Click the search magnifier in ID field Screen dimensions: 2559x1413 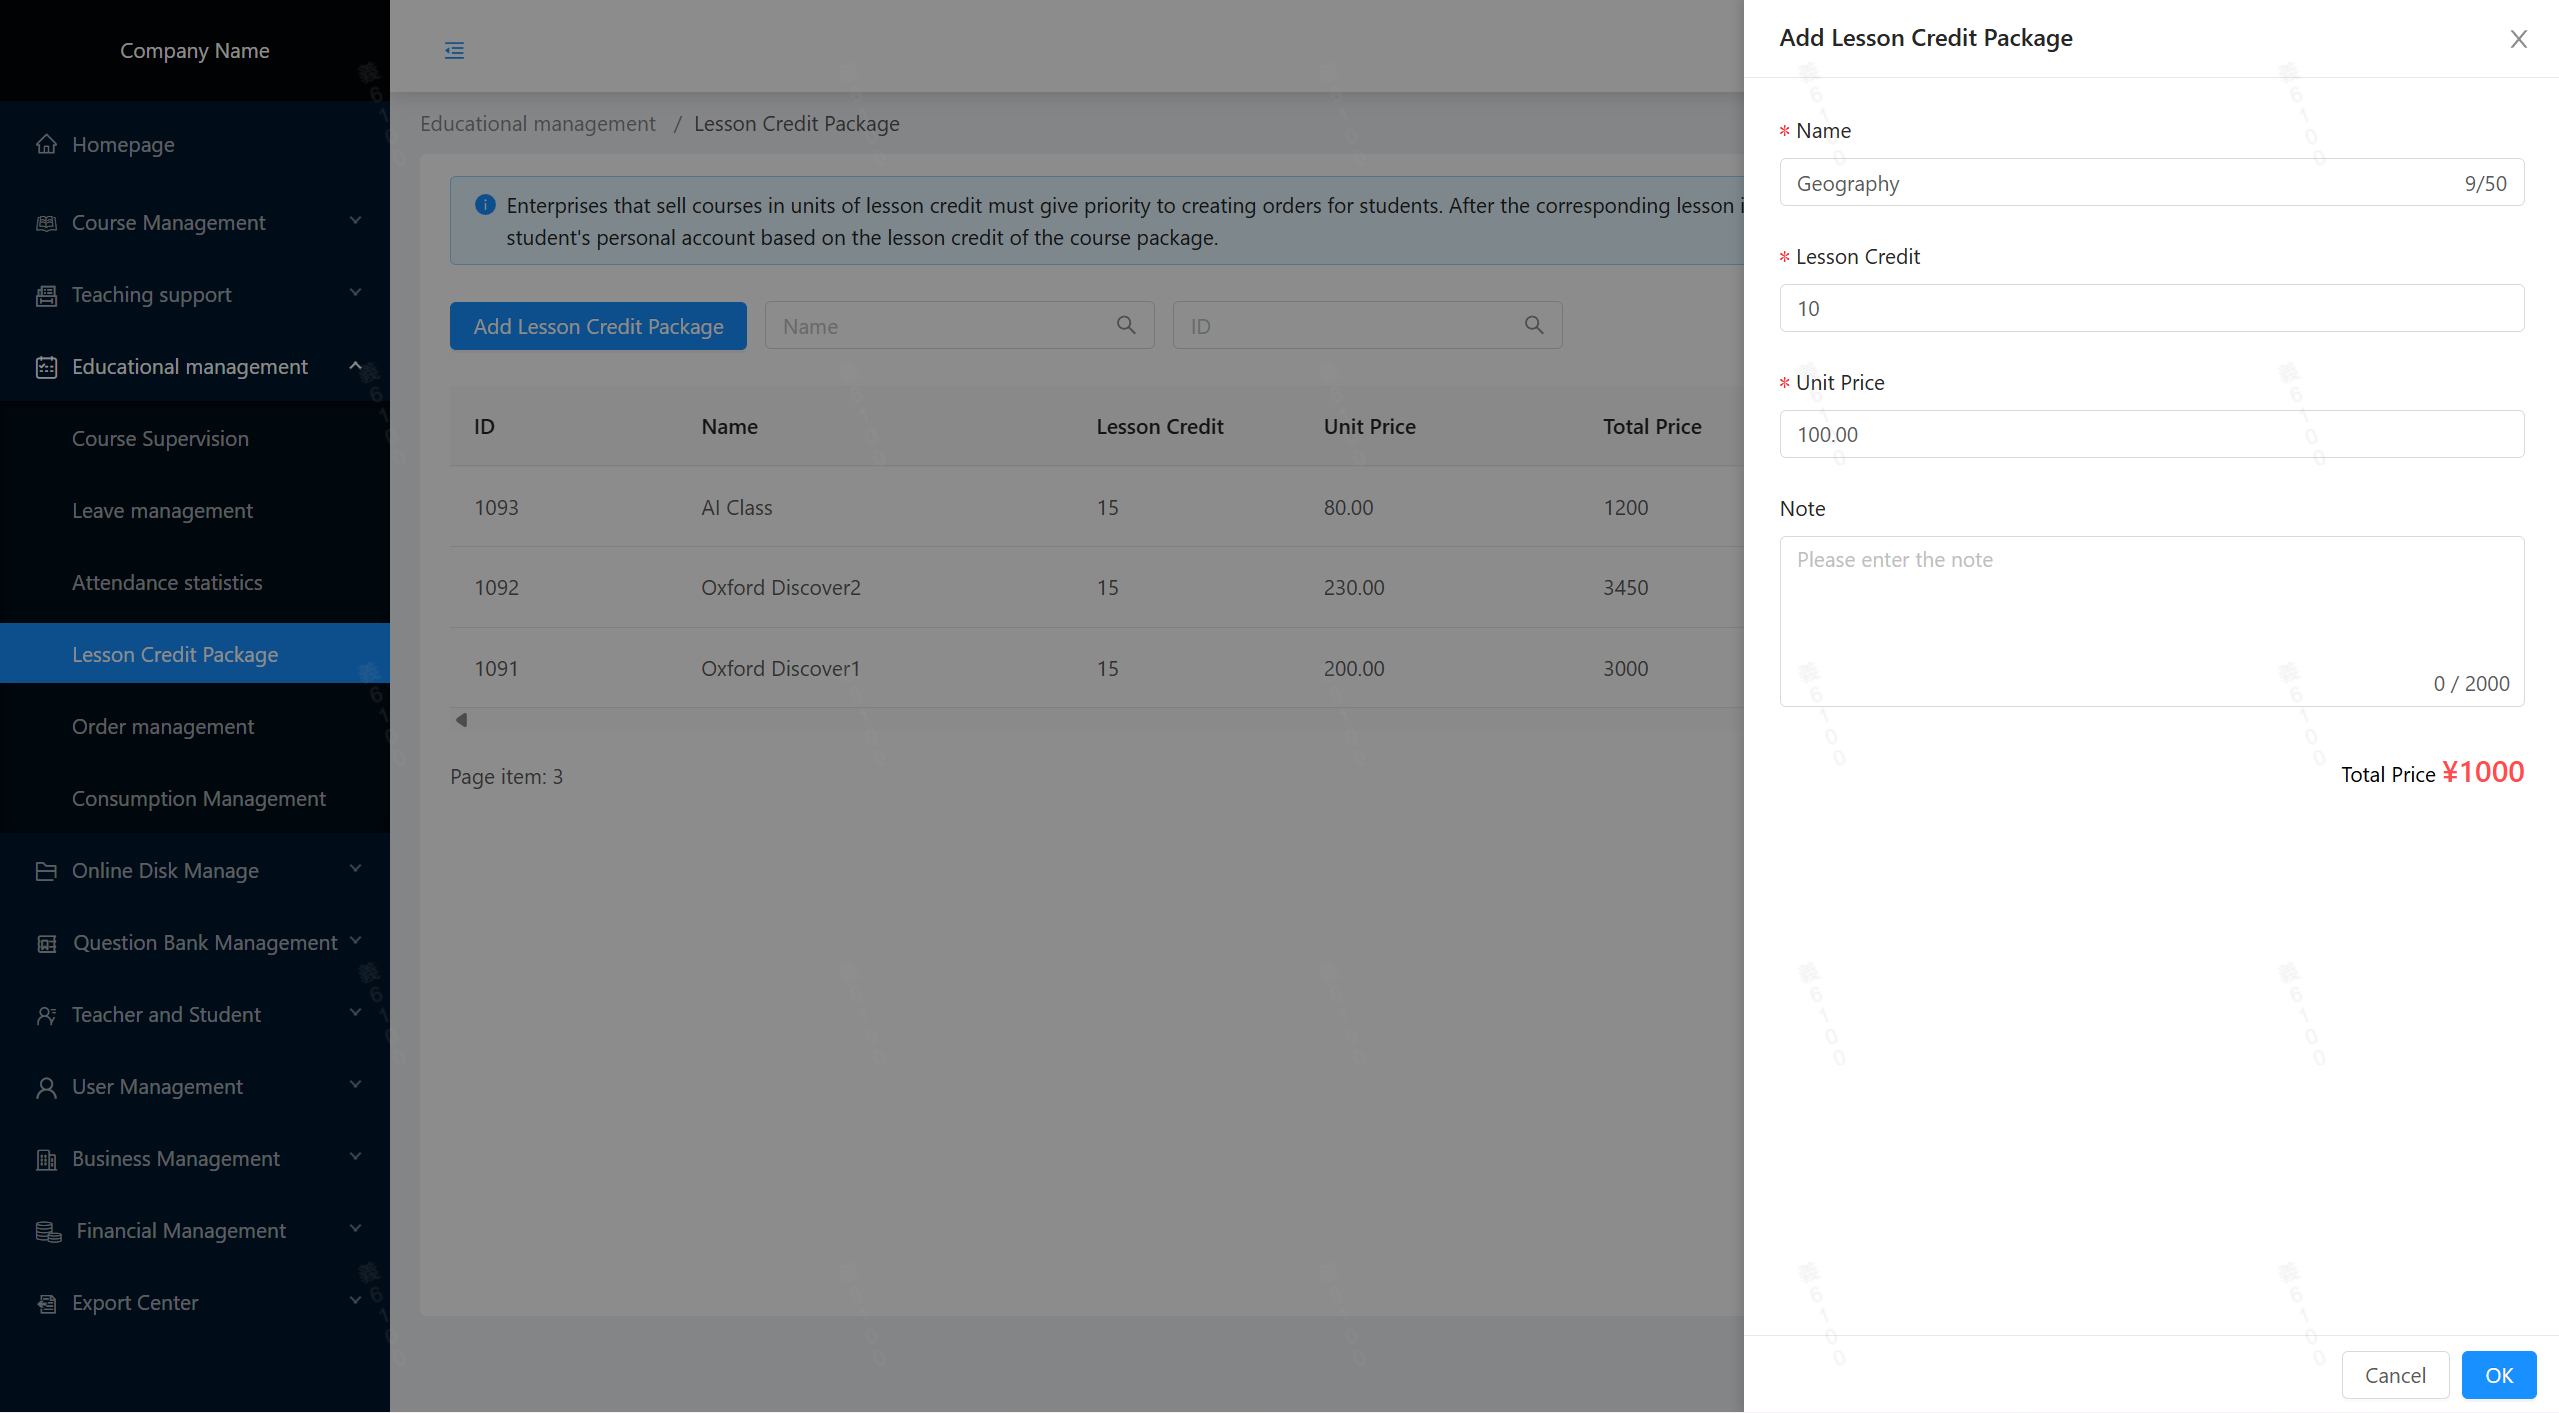[1534, 325]
